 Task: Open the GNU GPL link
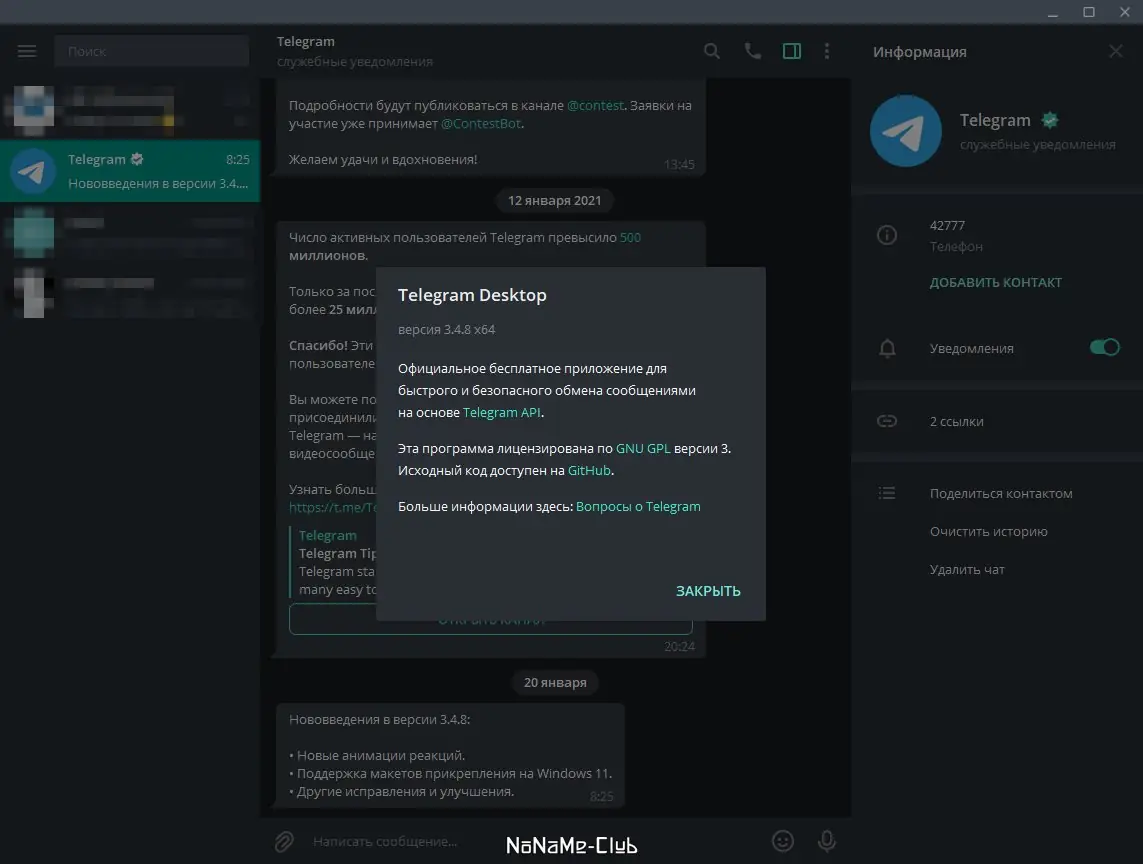643,448
